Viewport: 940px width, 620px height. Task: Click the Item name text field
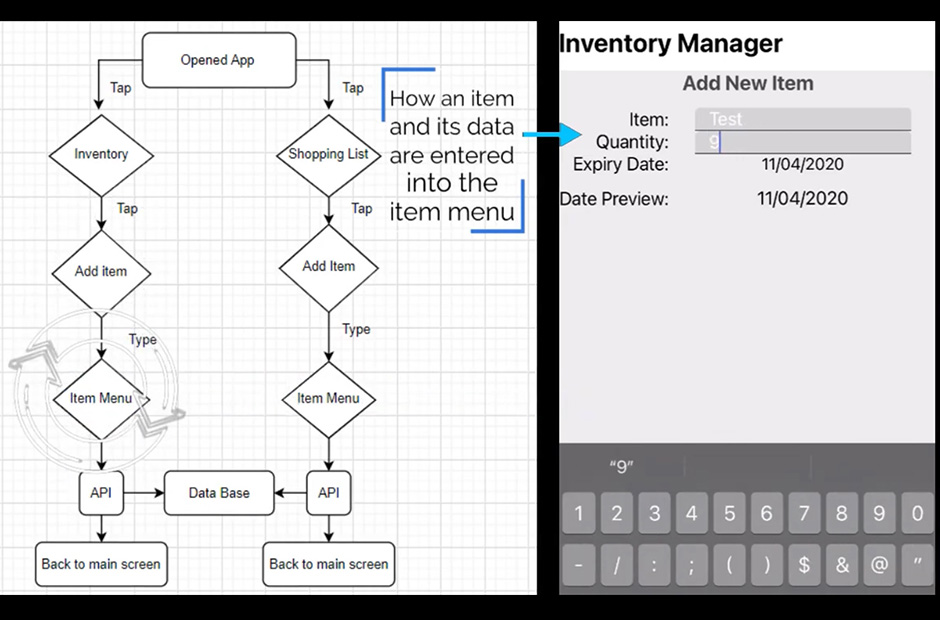pos(802,119)
